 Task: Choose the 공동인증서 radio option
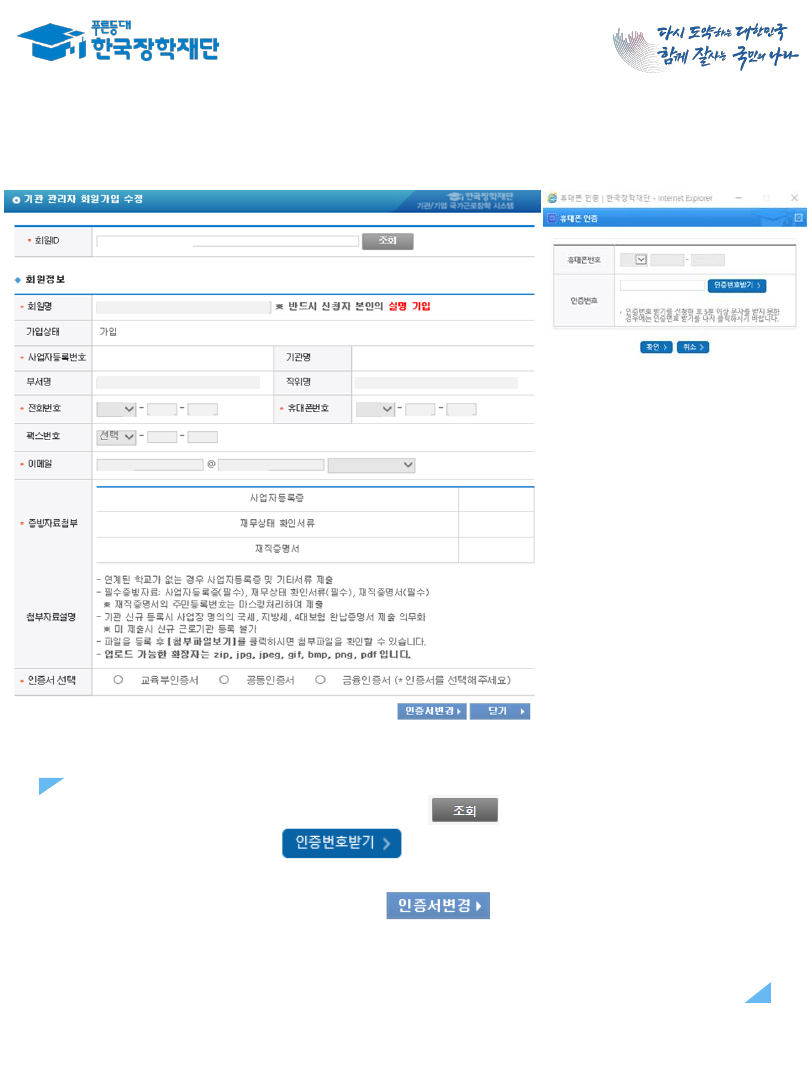pos(223,680)
